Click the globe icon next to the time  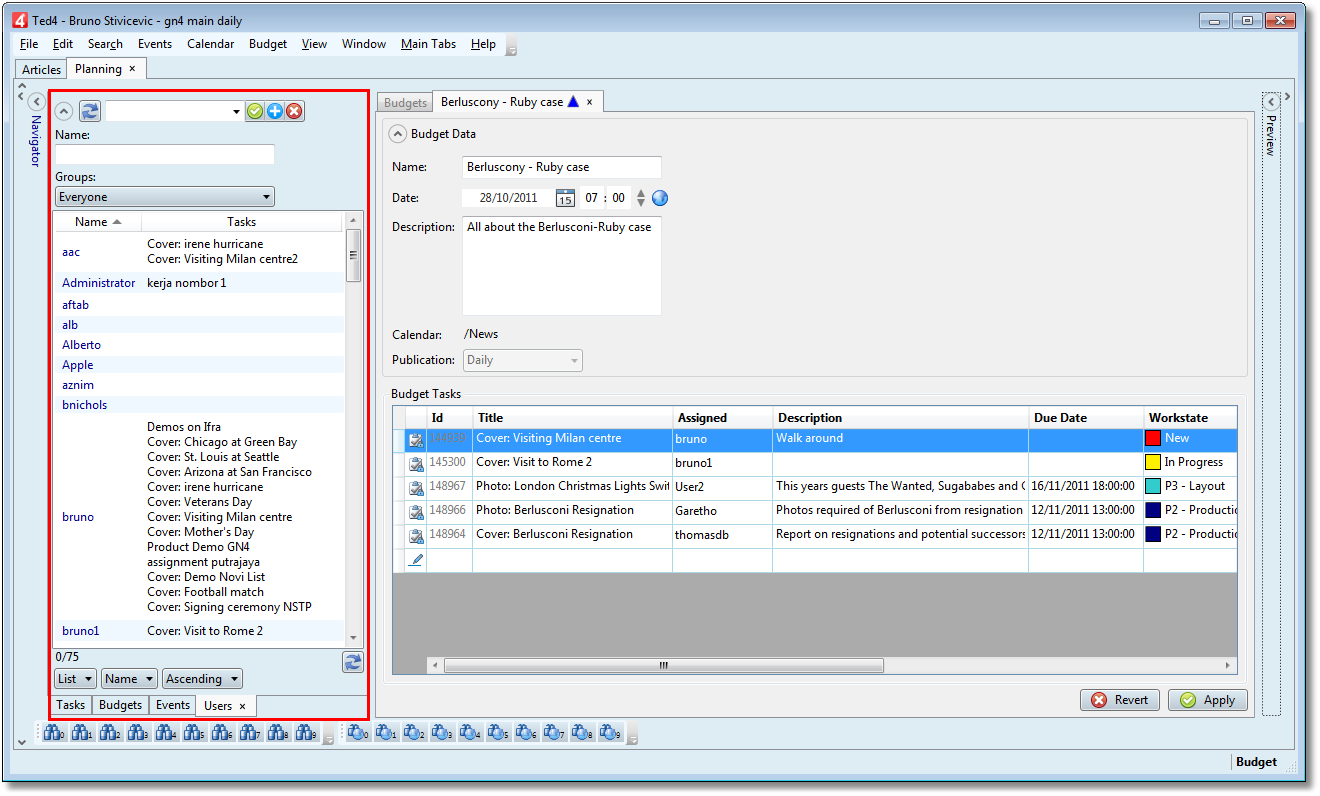(x=660, y=198)
